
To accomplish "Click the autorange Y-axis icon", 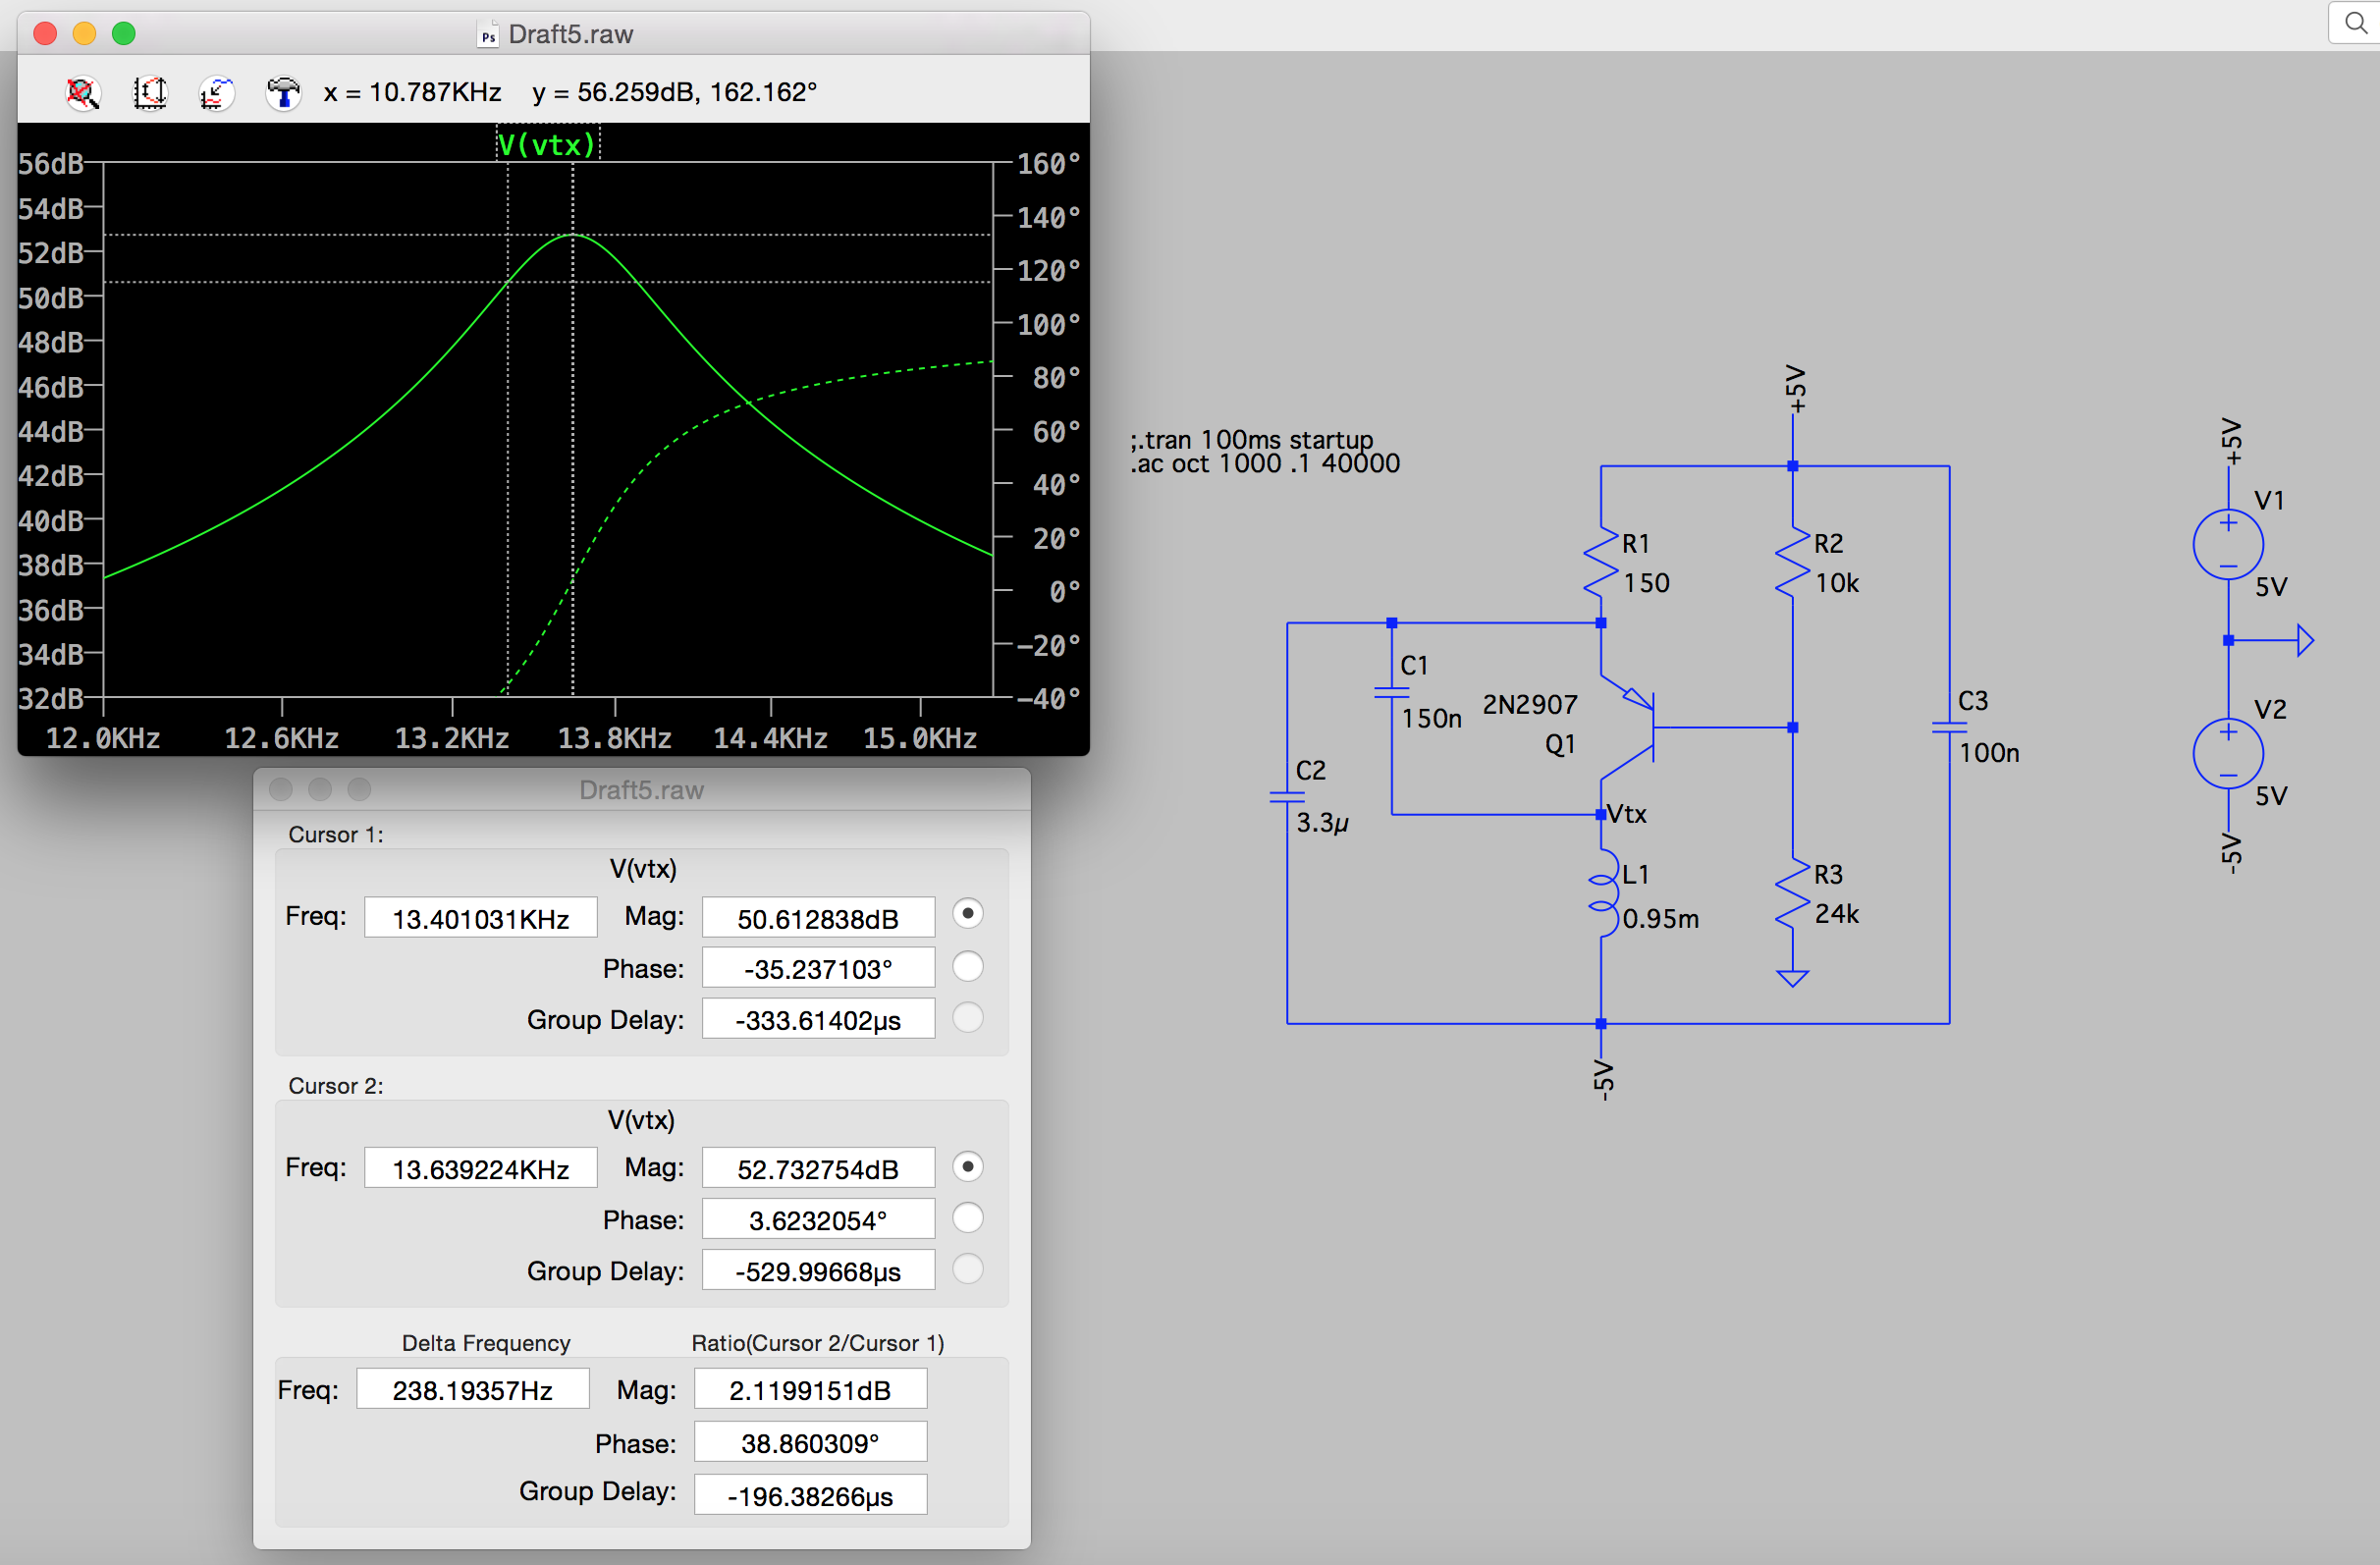I will point(150,93).
